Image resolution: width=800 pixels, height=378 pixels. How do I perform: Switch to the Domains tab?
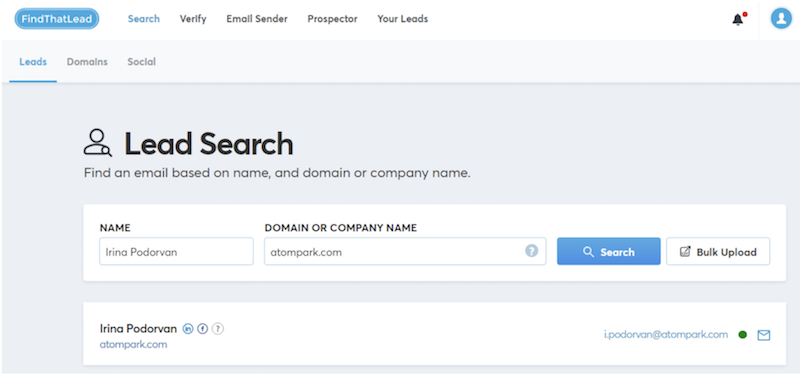tap(87, 62)
